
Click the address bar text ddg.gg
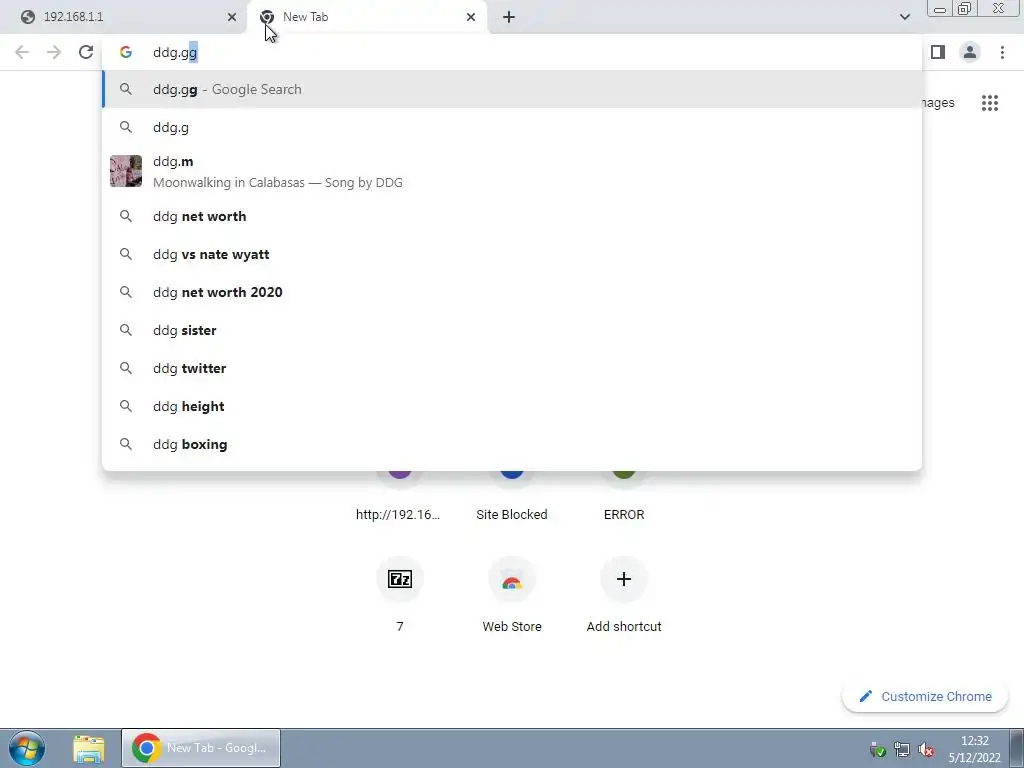(175, 52)
